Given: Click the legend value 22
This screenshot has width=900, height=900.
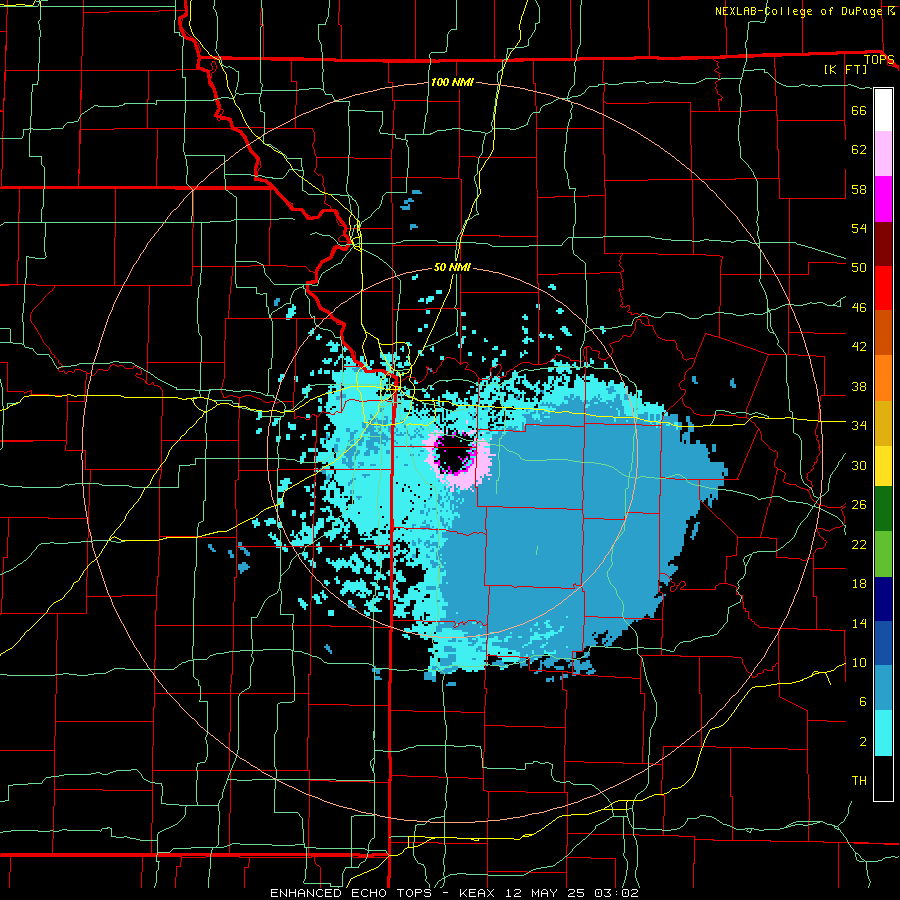Looking at the screenshot, I should pyautogui.click(x=859, y=544).
